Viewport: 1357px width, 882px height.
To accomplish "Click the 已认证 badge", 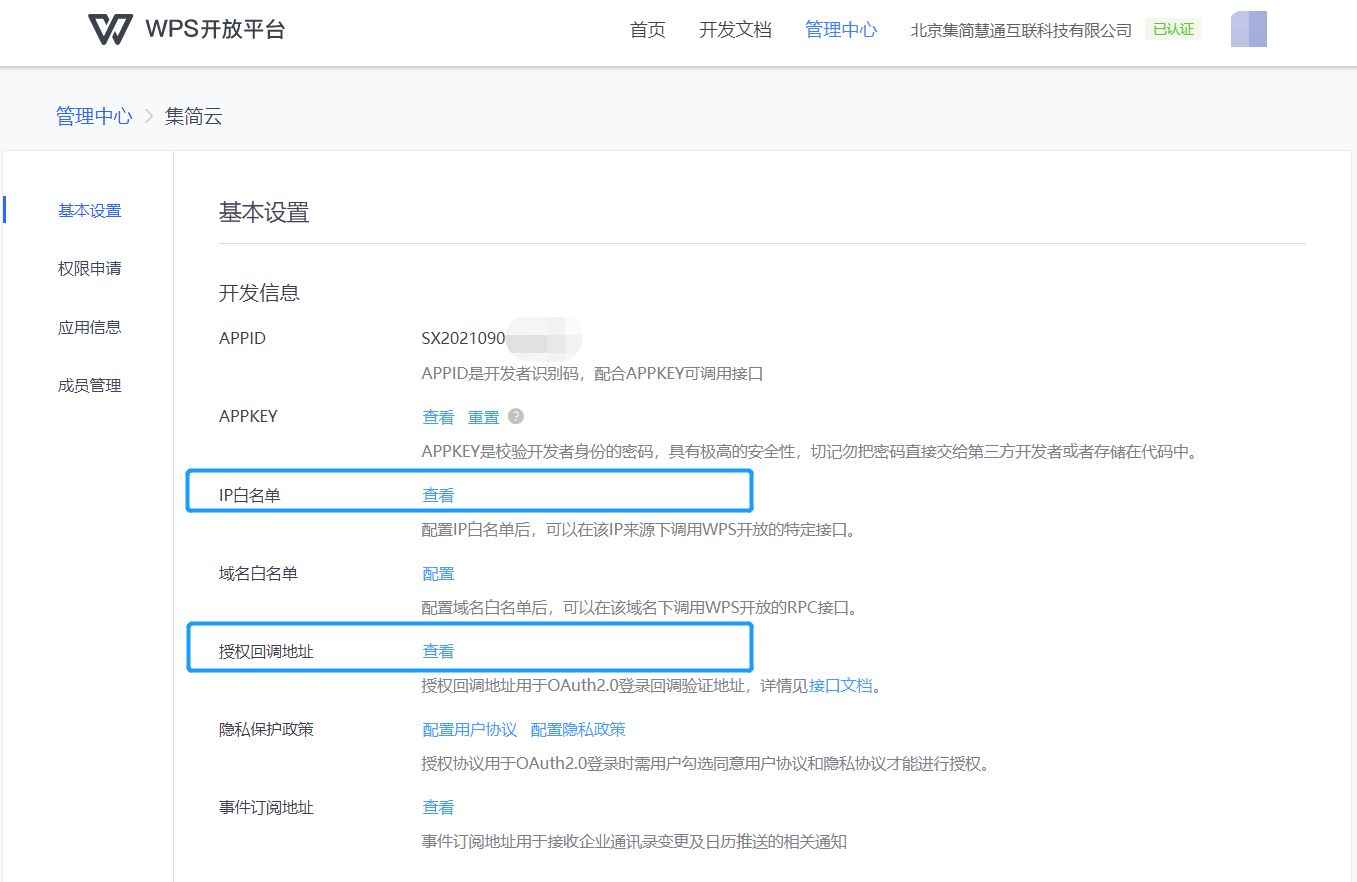I will [x=1173, y=29].
